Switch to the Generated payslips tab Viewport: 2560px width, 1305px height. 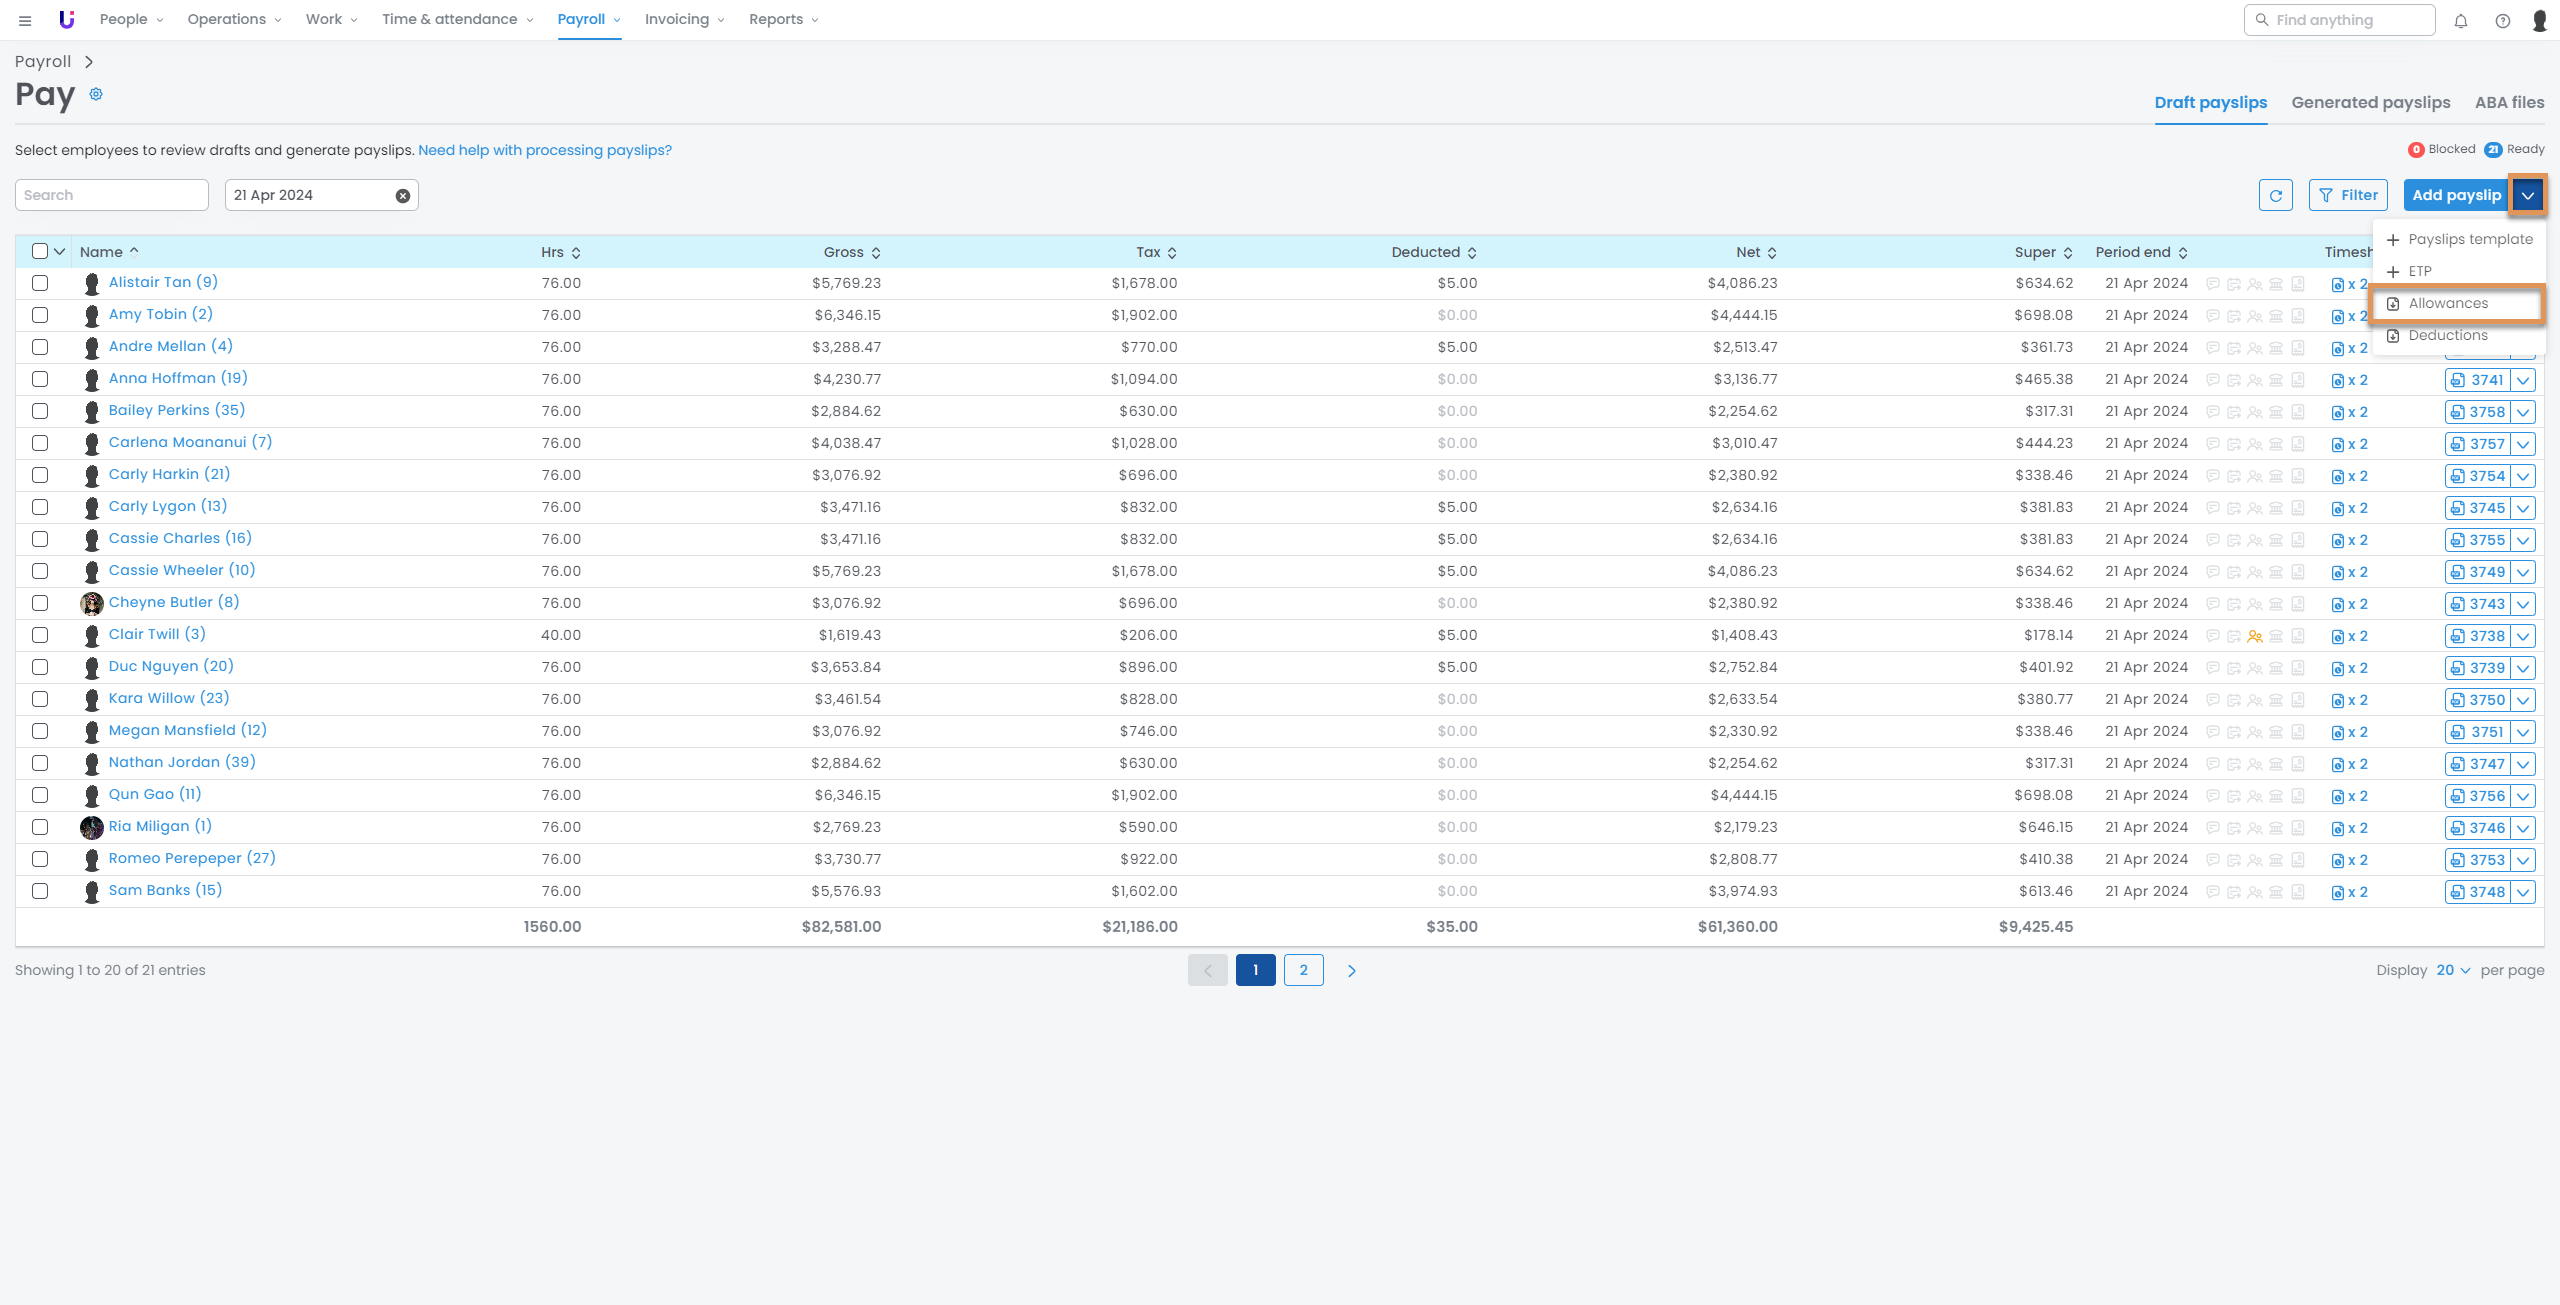pos(2370,102)
